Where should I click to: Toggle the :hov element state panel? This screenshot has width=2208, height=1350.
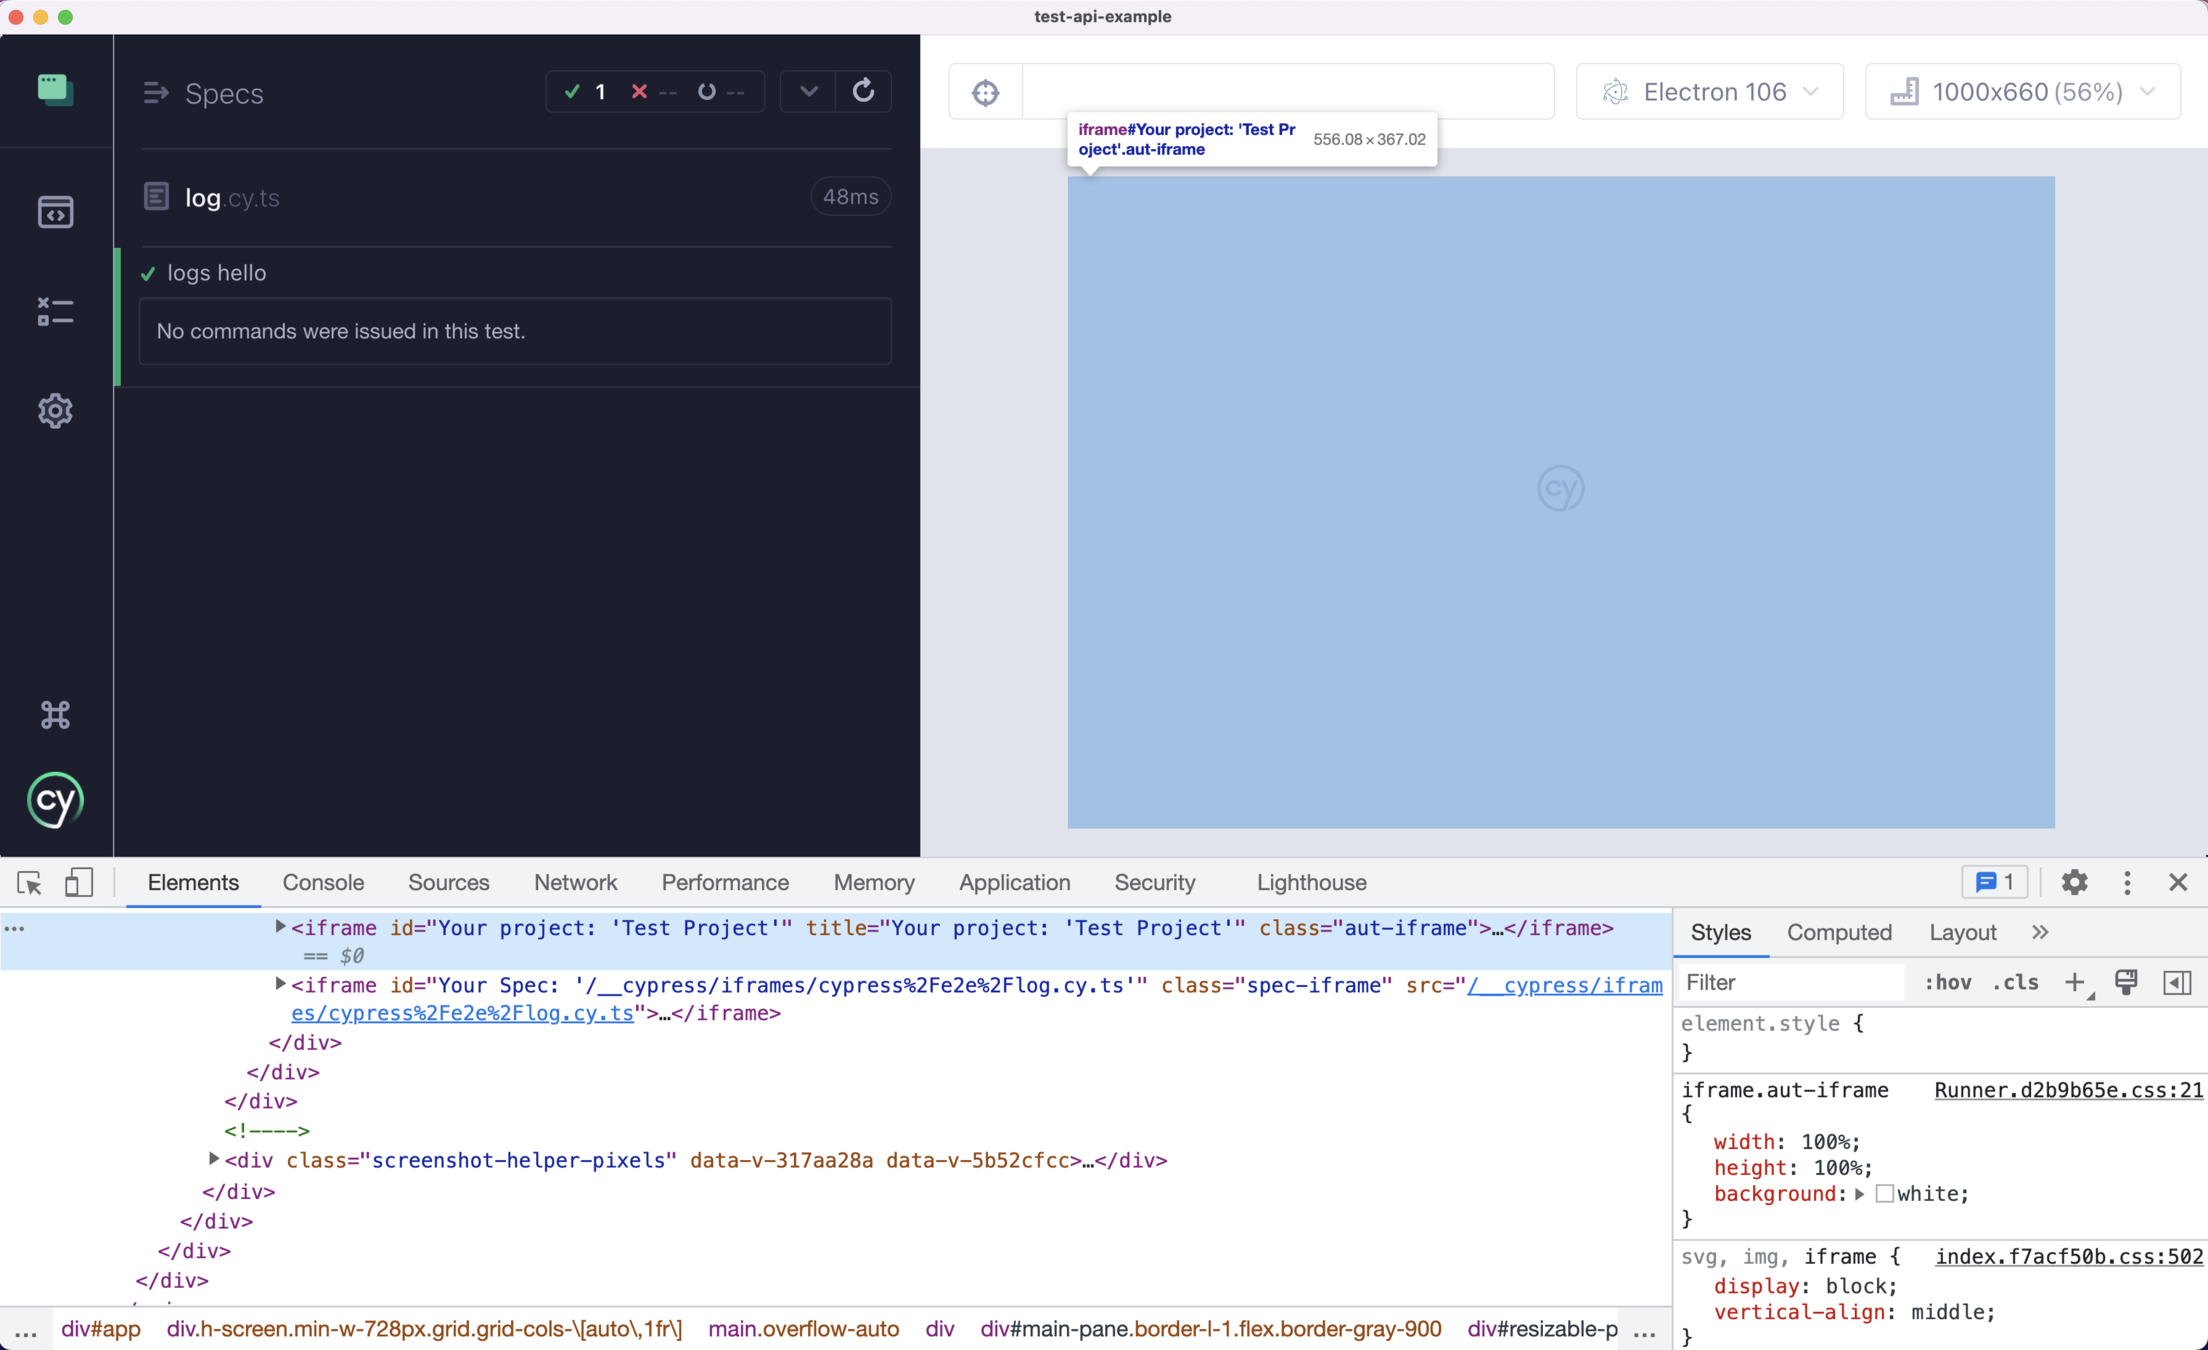coord(1947,983)
